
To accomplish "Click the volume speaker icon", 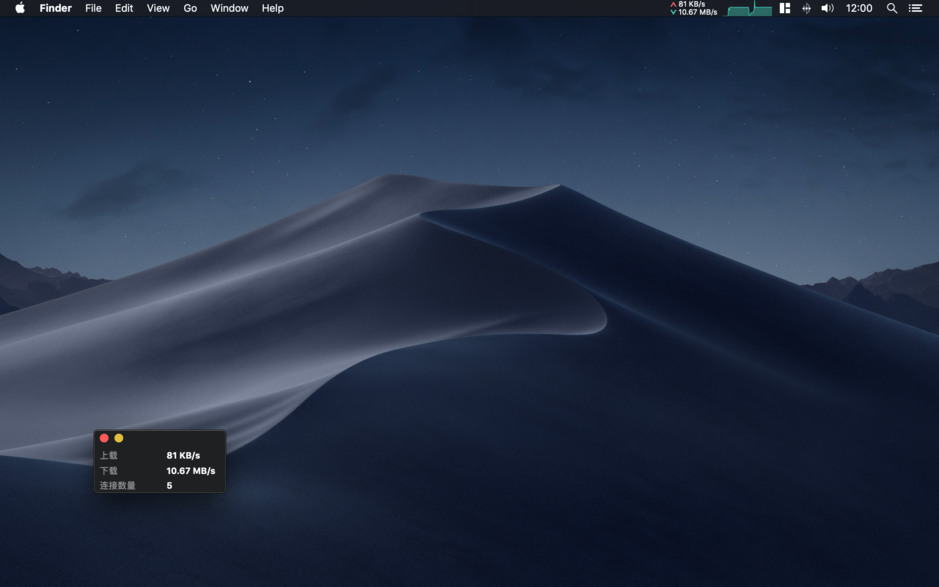I will point(825,8).
